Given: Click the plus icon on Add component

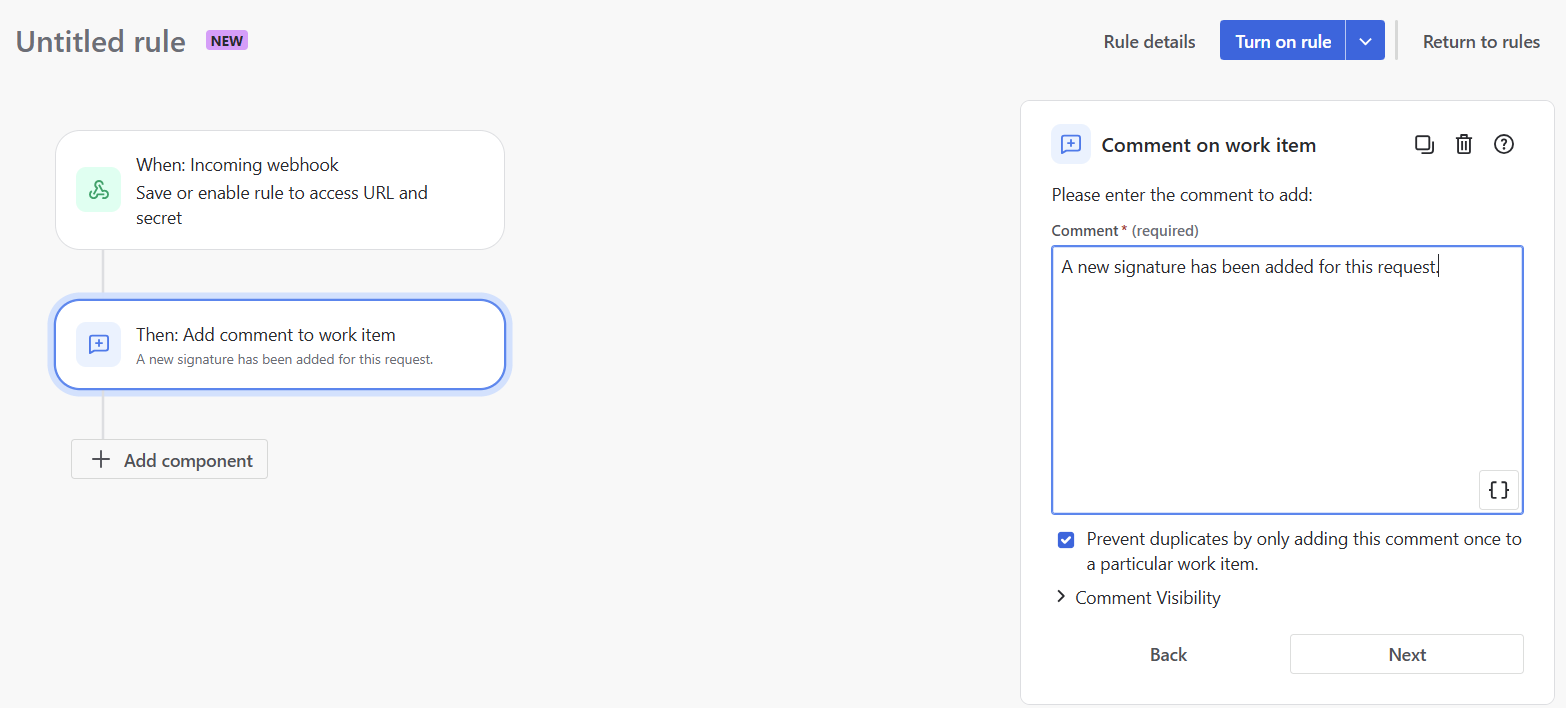Looking at the screenshot, I should point(100,460).
